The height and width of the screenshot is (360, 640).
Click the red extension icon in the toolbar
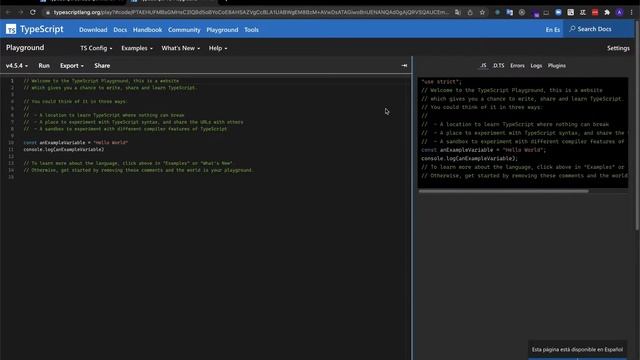pos(595,12)
